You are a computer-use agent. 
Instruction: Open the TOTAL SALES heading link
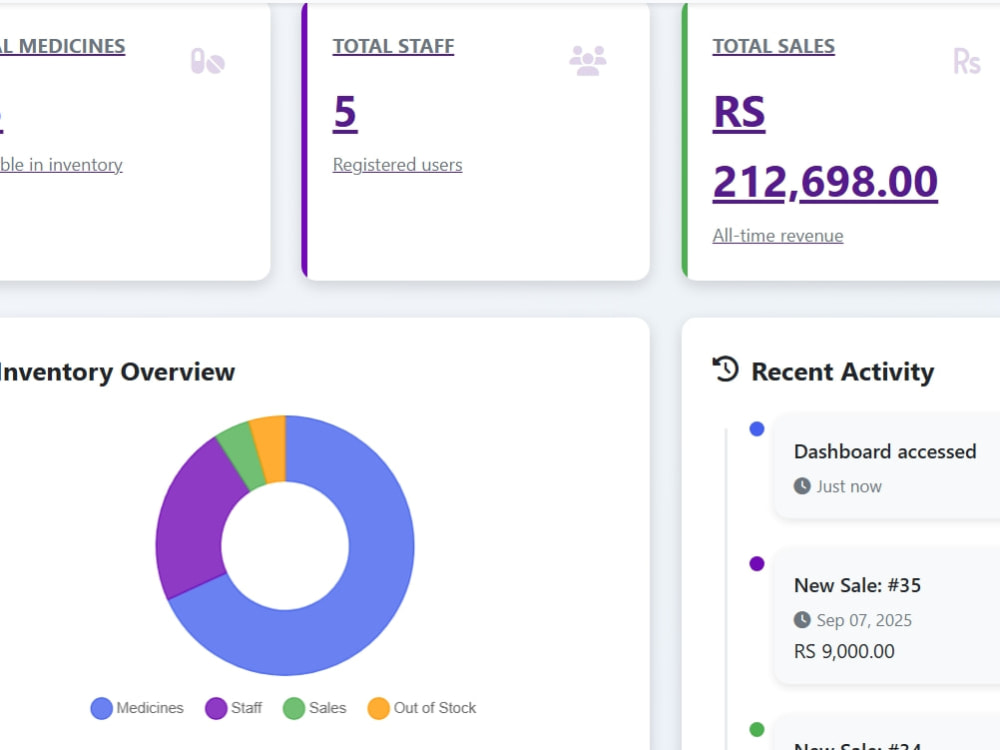tap(774, 46)
